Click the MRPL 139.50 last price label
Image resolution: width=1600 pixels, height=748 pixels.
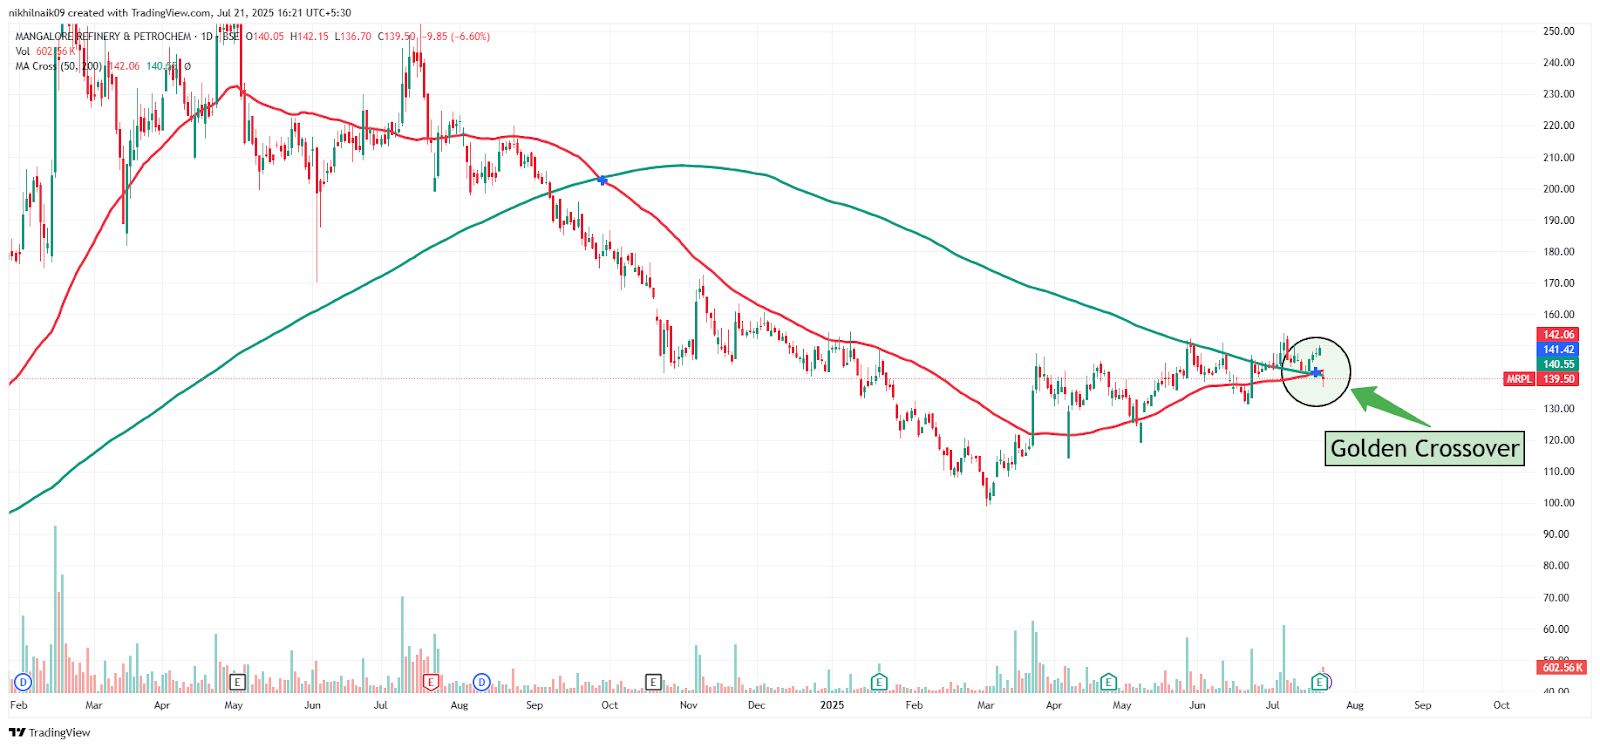pyautogui.click(x=1541, y=379)
